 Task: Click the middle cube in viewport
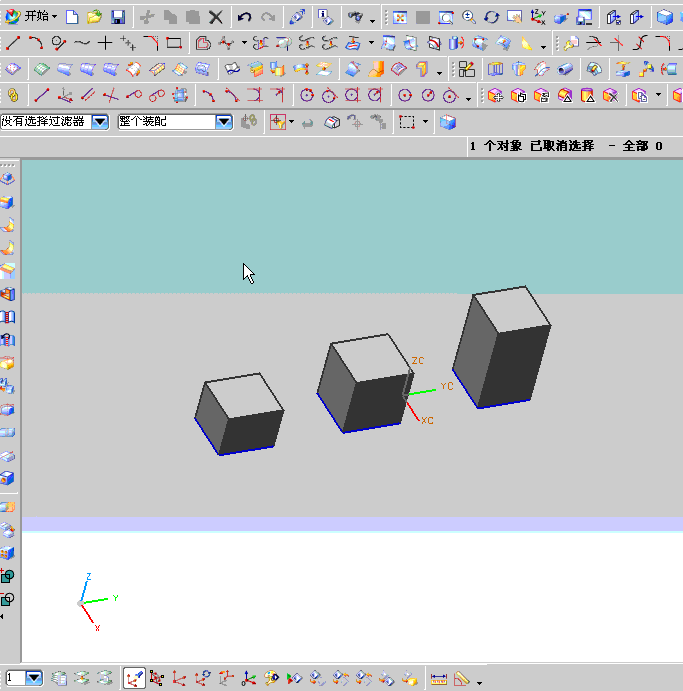(363, 385)
